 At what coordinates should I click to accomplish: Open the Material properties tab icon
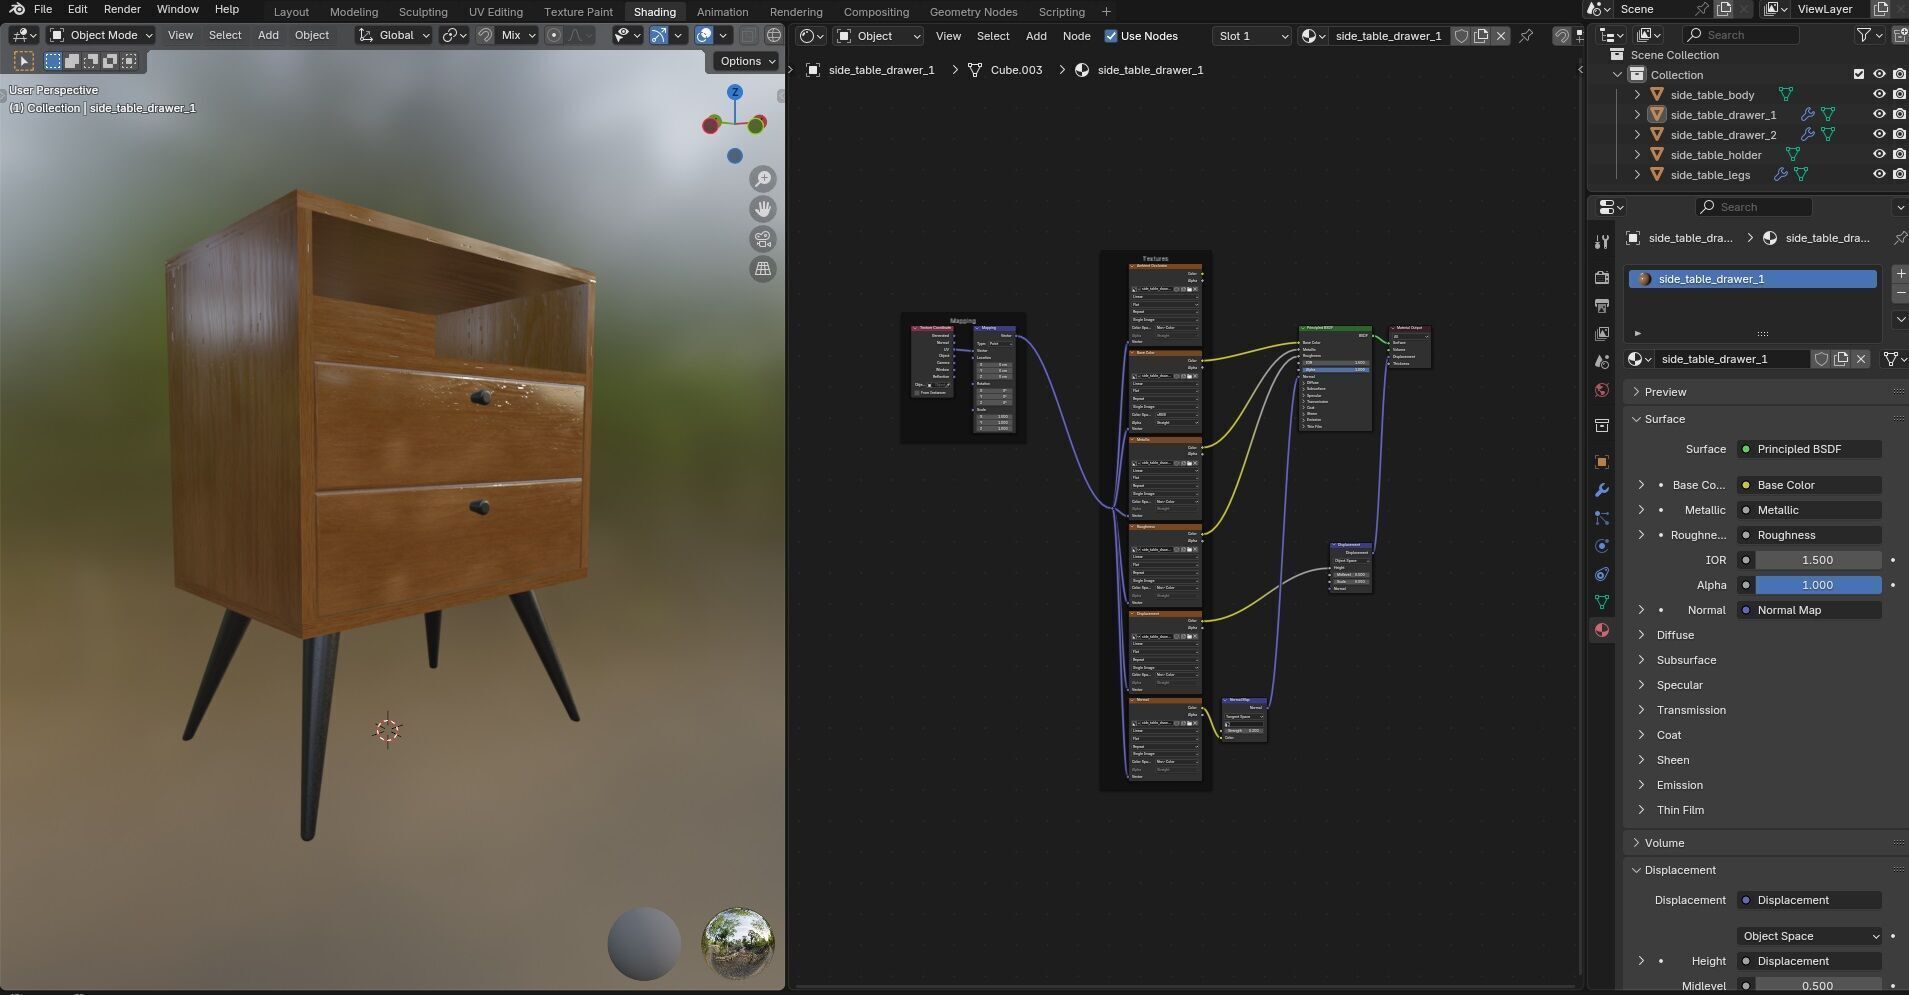click(1602, 630)
